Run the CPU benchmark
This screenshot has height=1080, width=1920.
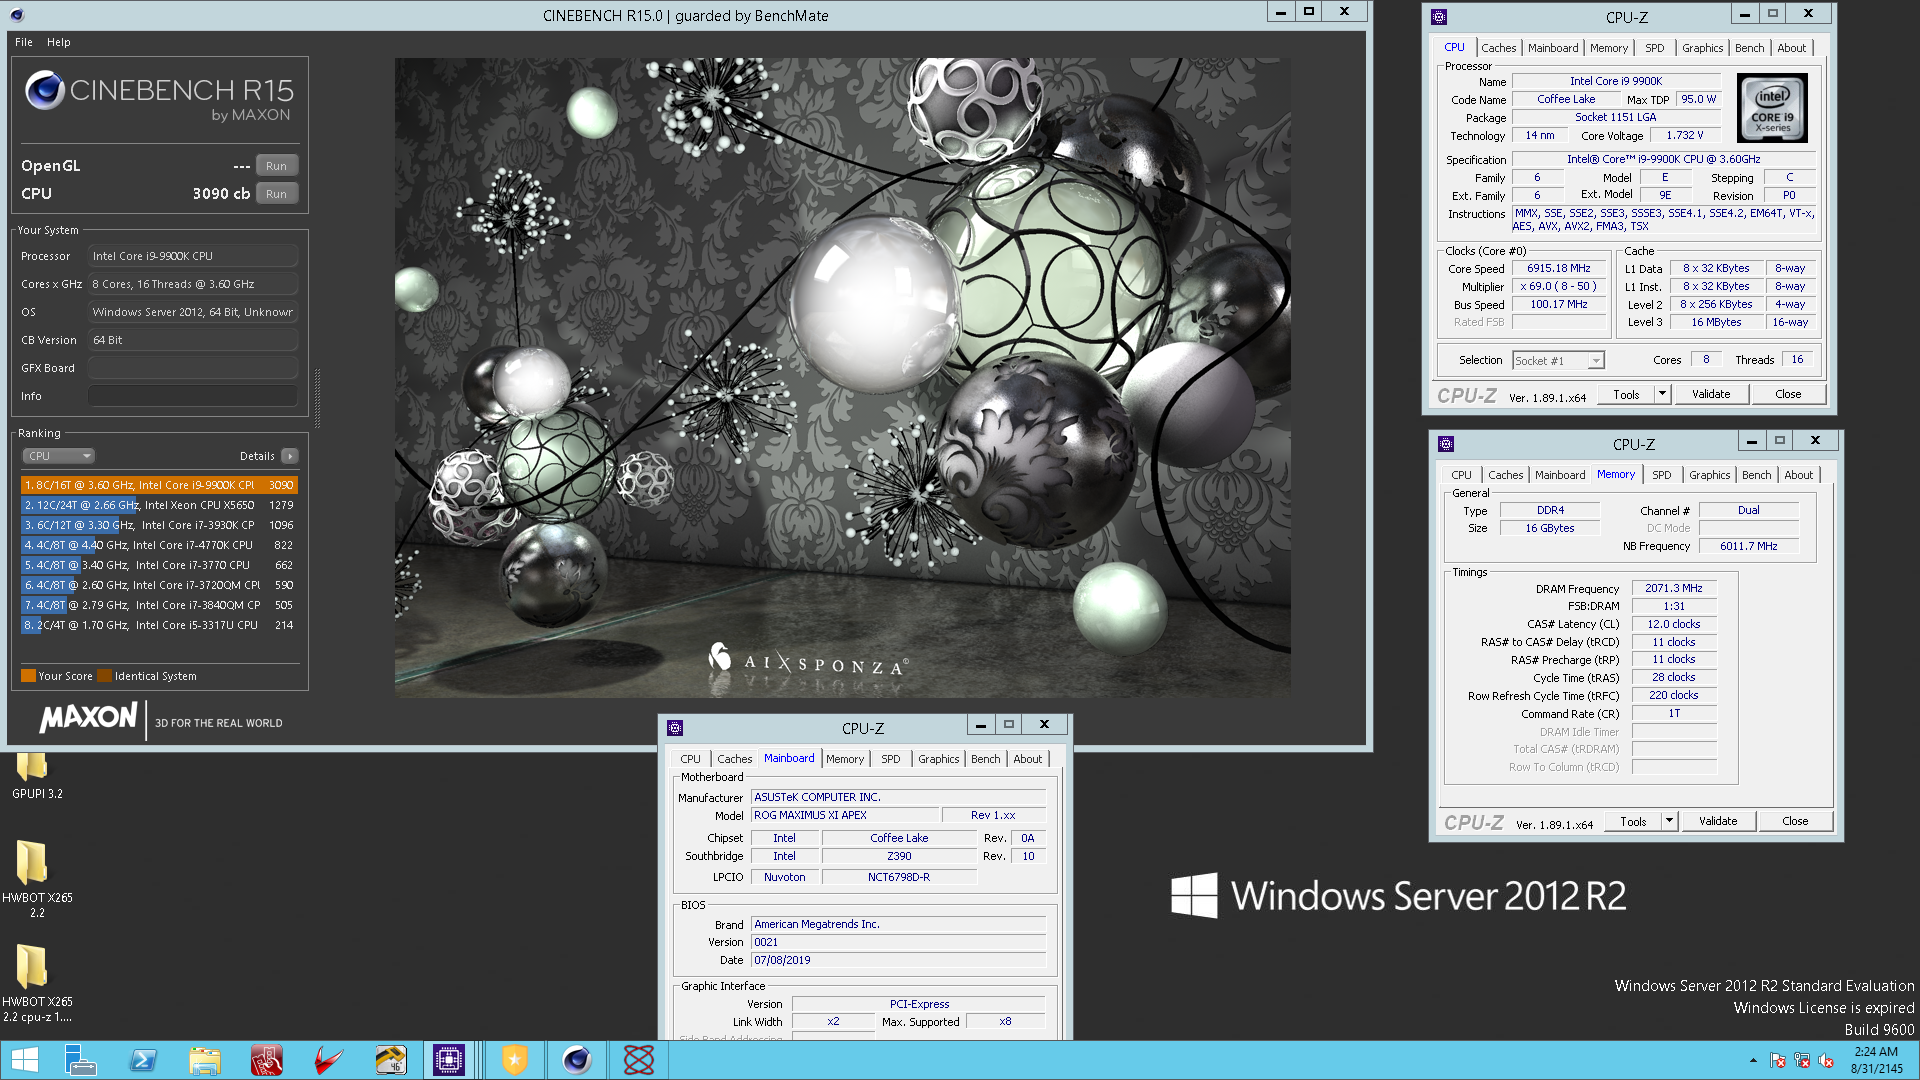point(277,194)
